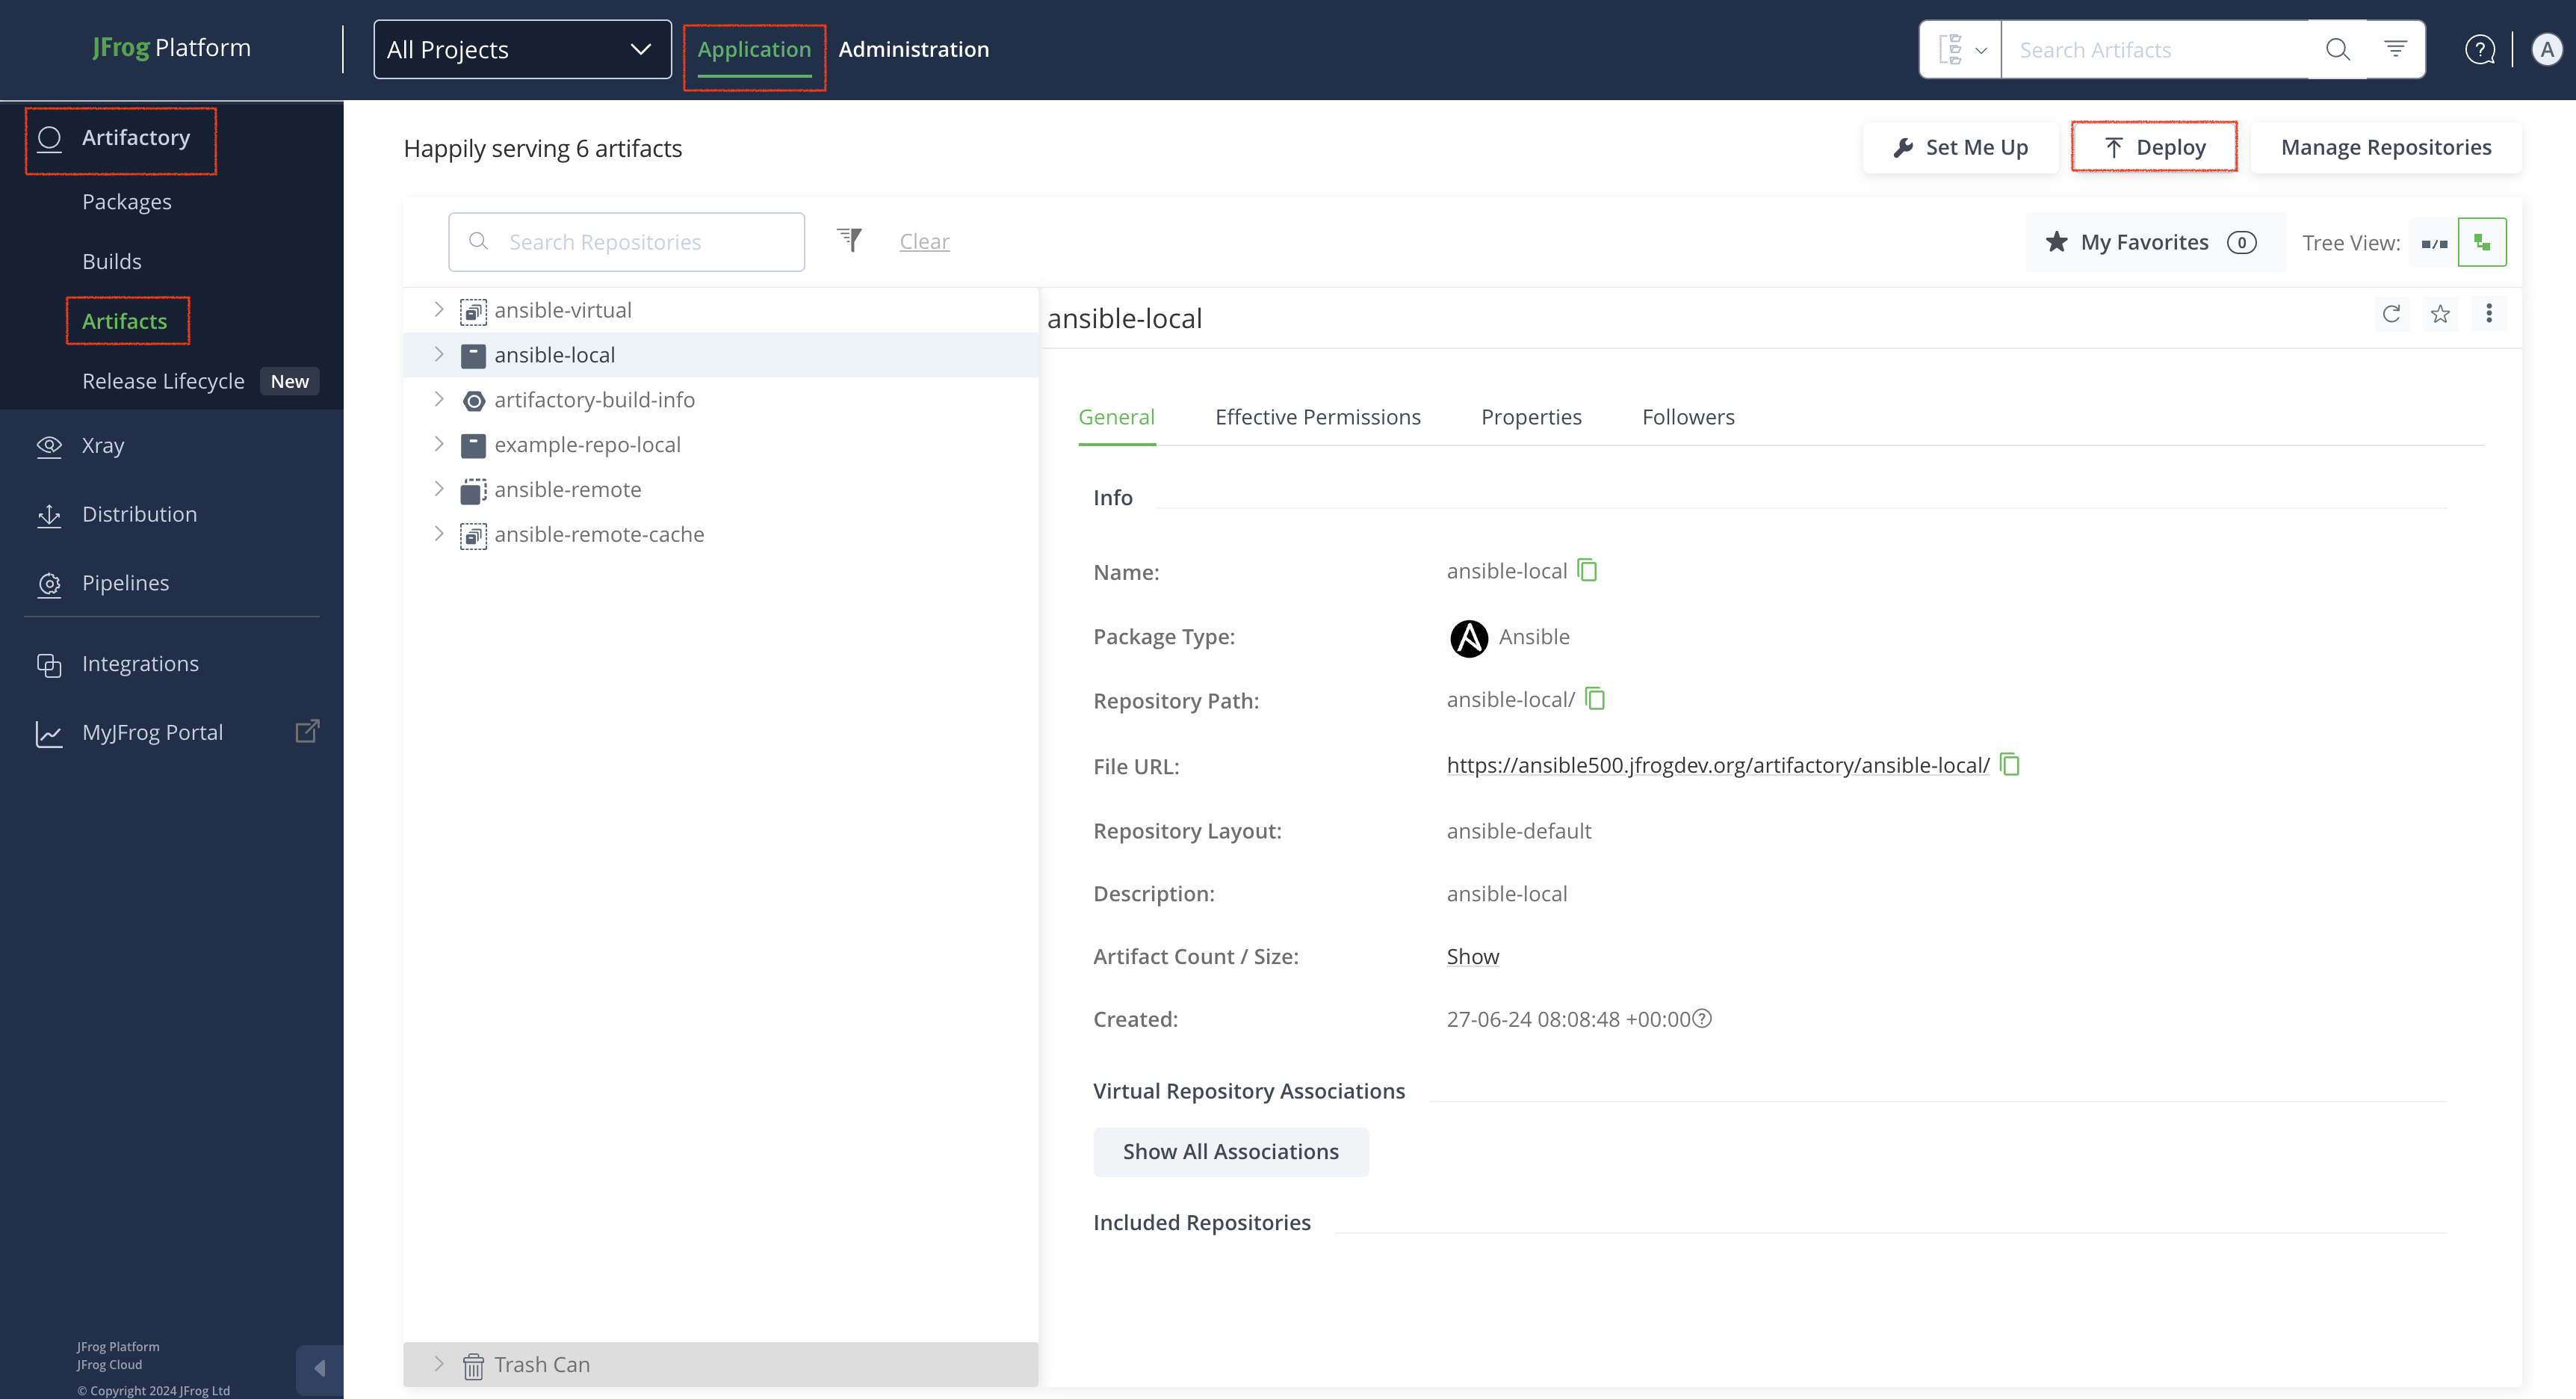The width and height of the screenshot is (2576, 1399).
Task: Click Show for Artifact Count / Size
Action: (x=1472, y=956)
